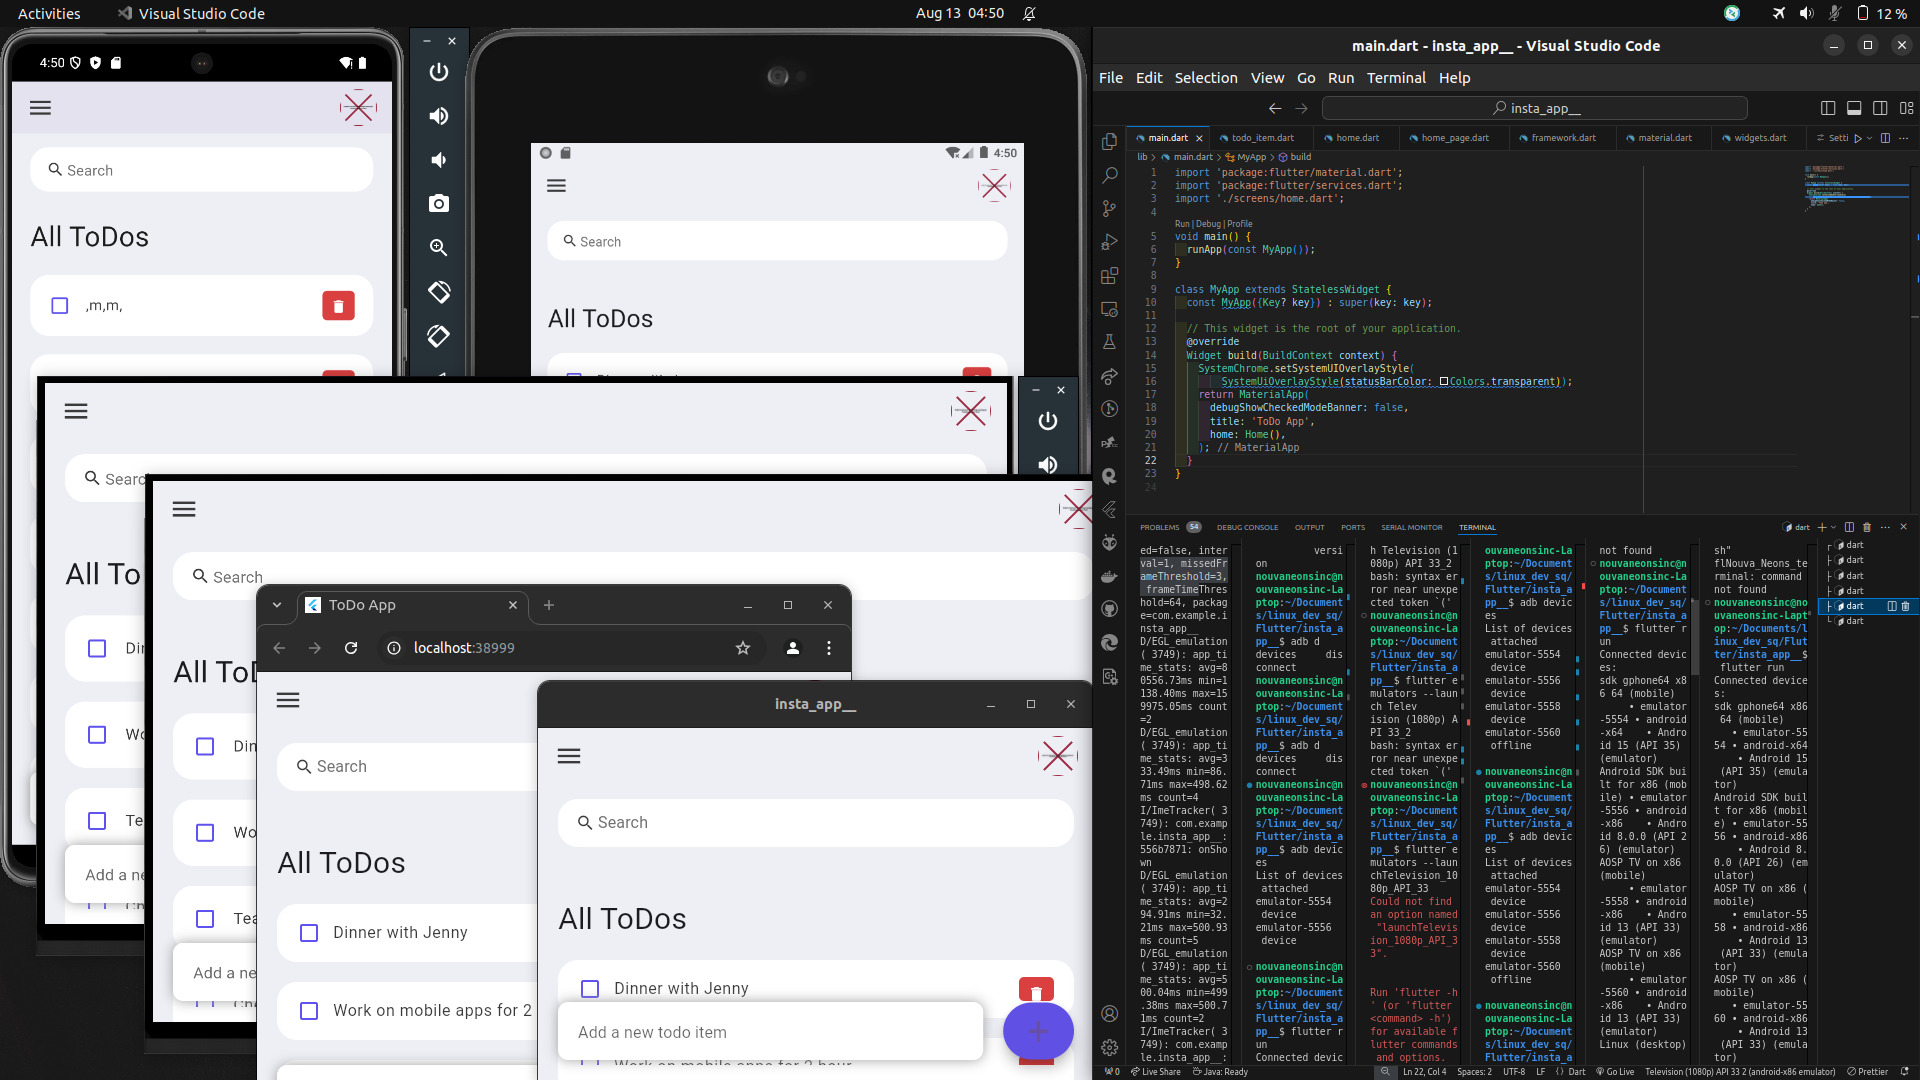Open the Terminal menu in menu bar

pos(1395,78)
